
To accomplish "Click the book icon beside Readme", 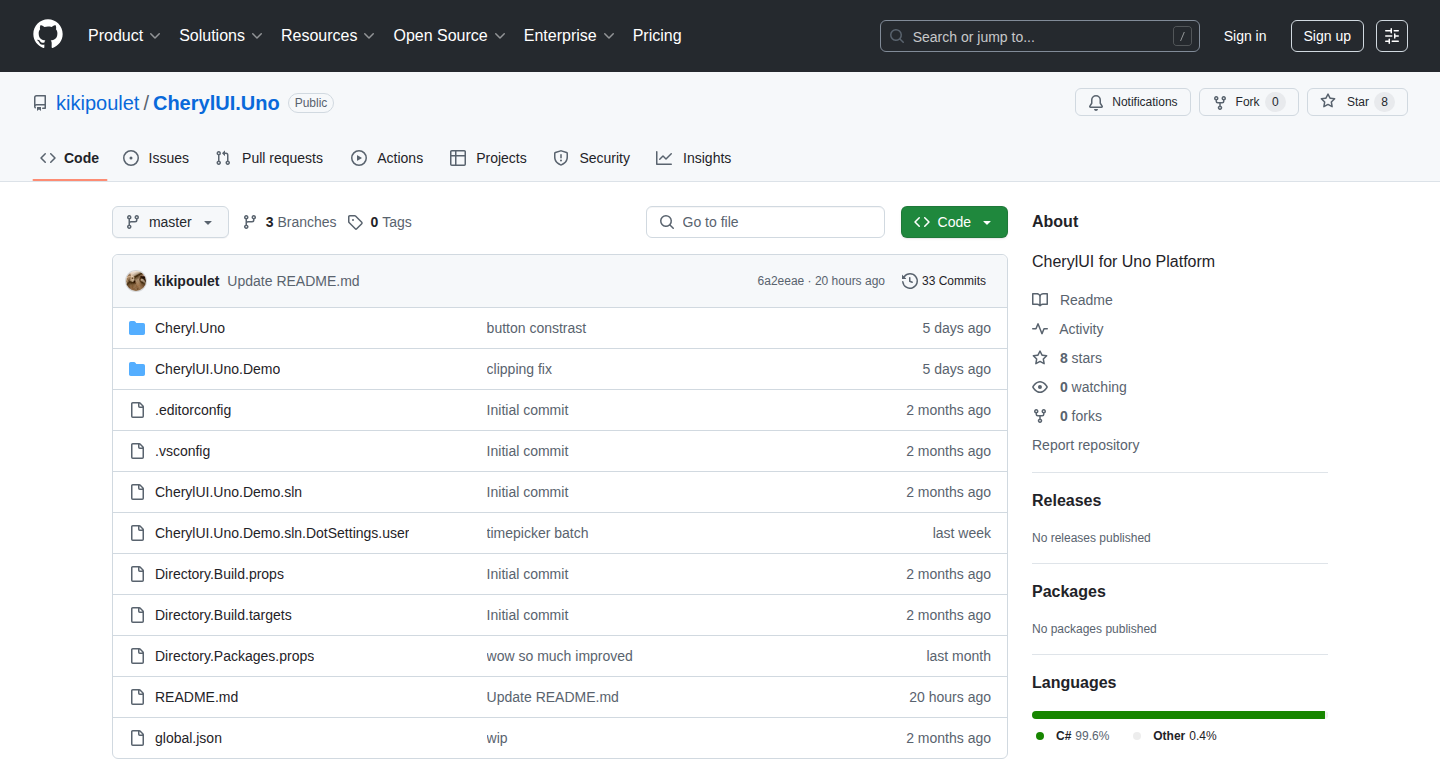I will pyautogui.click(x=1040, y=300).
